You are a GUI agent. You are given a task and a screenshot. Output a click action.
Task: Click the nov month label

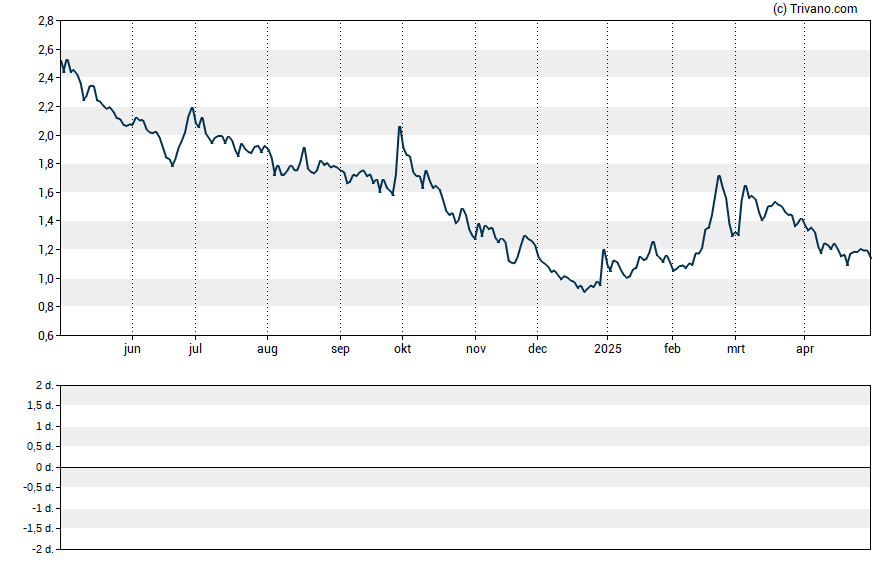476,349
